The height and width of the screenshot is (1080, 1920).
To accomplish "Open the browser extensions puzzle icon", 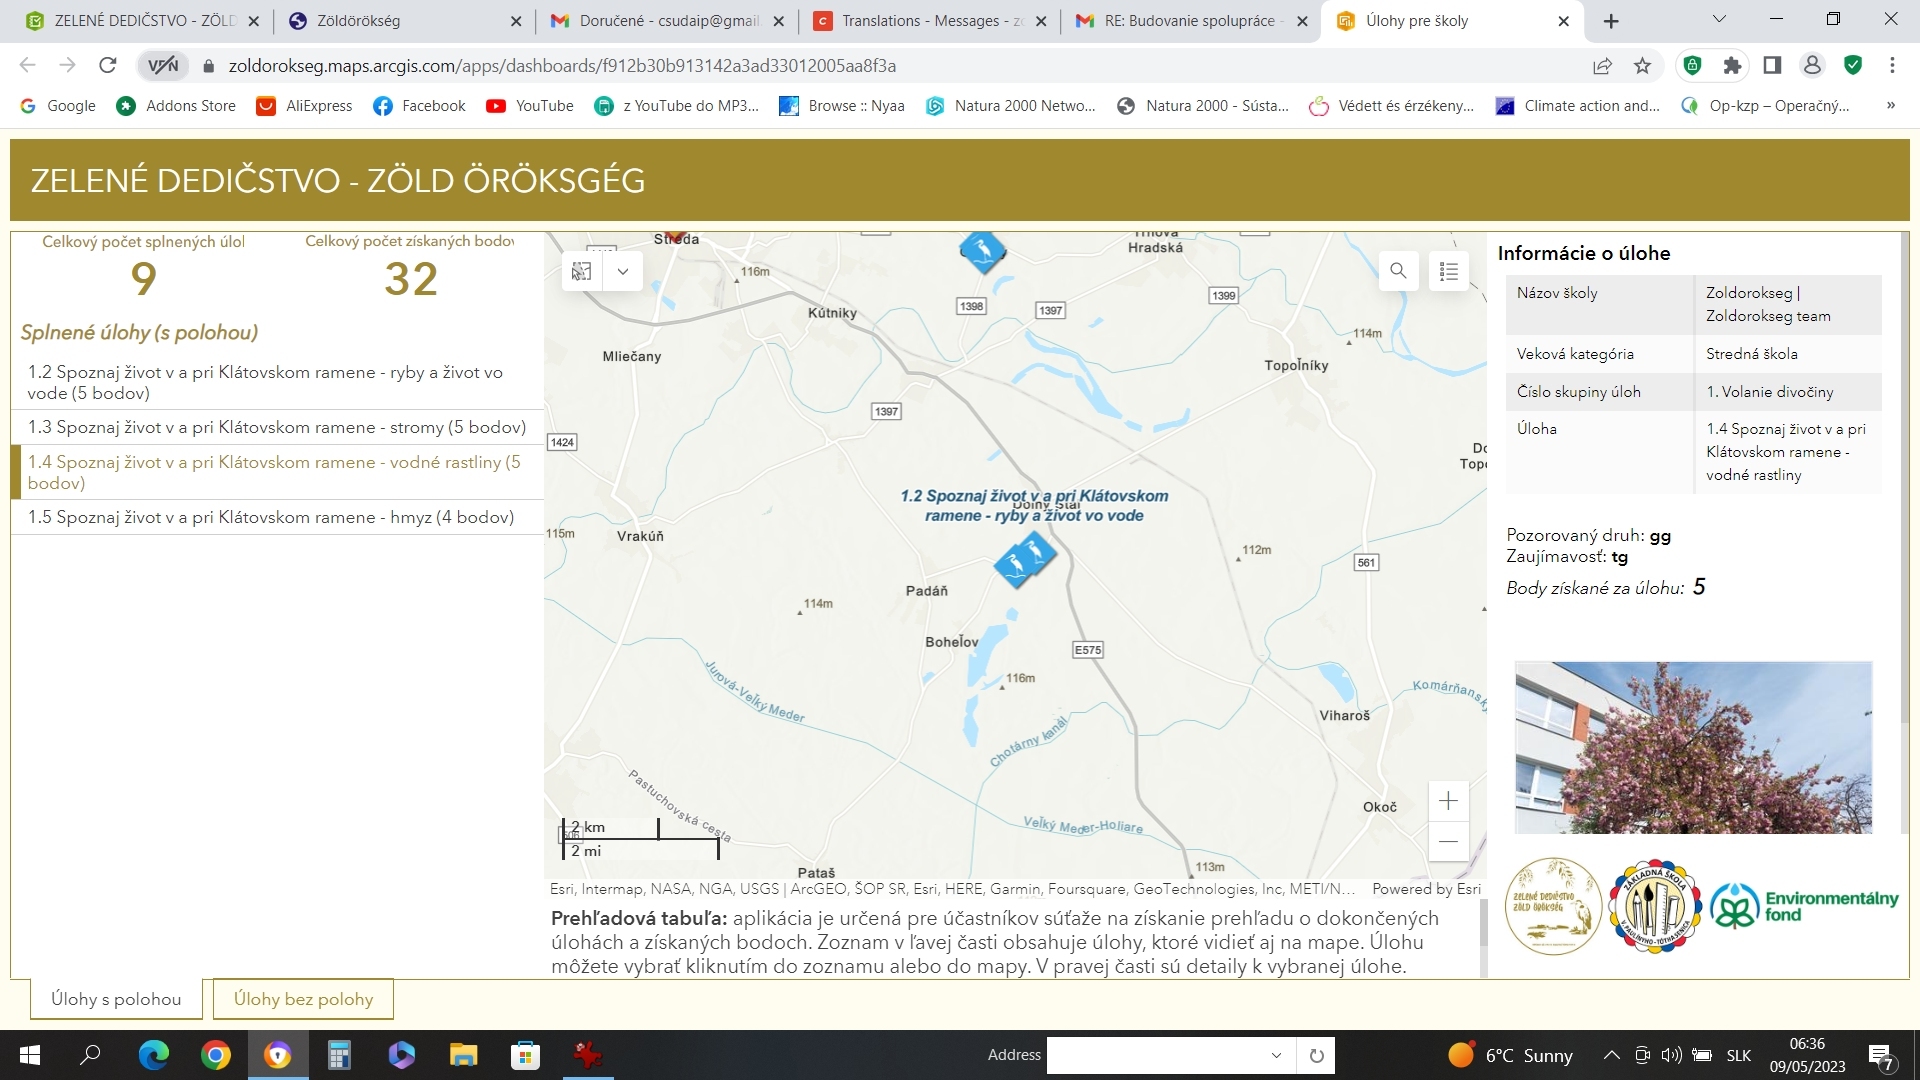I will pyautogui.click(x=1732, y=66).
